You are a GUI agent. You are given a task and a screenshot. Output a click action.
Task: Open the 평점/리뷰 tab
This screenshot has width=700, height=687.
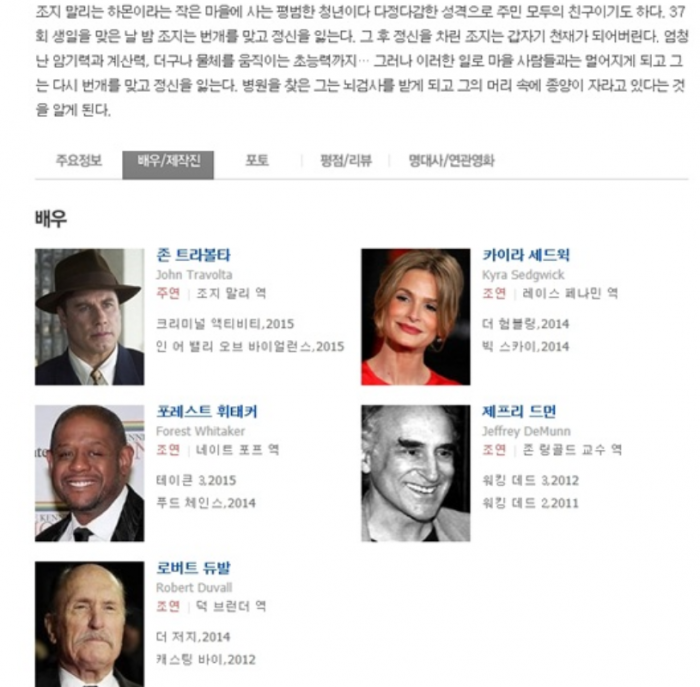point(346,161)
